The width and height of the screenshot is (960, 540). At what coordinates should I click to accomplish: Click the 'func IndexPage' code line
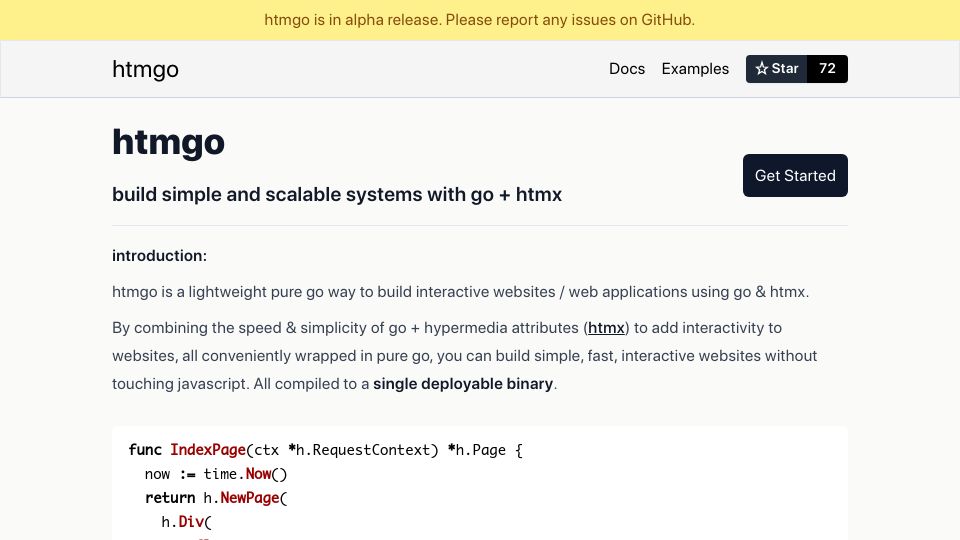point(326,450)
